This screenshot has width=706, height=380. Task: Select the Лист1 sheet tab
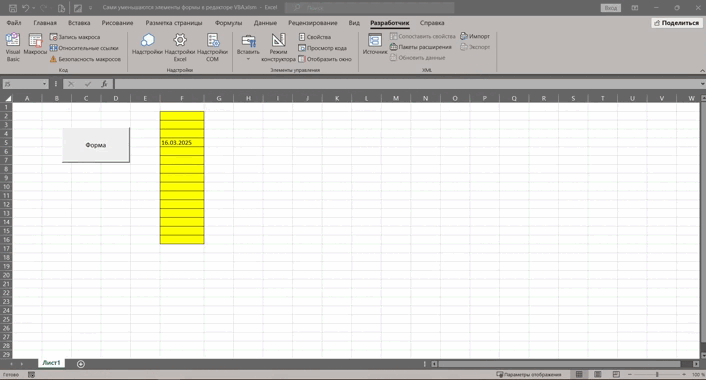(x=51, y=363)
